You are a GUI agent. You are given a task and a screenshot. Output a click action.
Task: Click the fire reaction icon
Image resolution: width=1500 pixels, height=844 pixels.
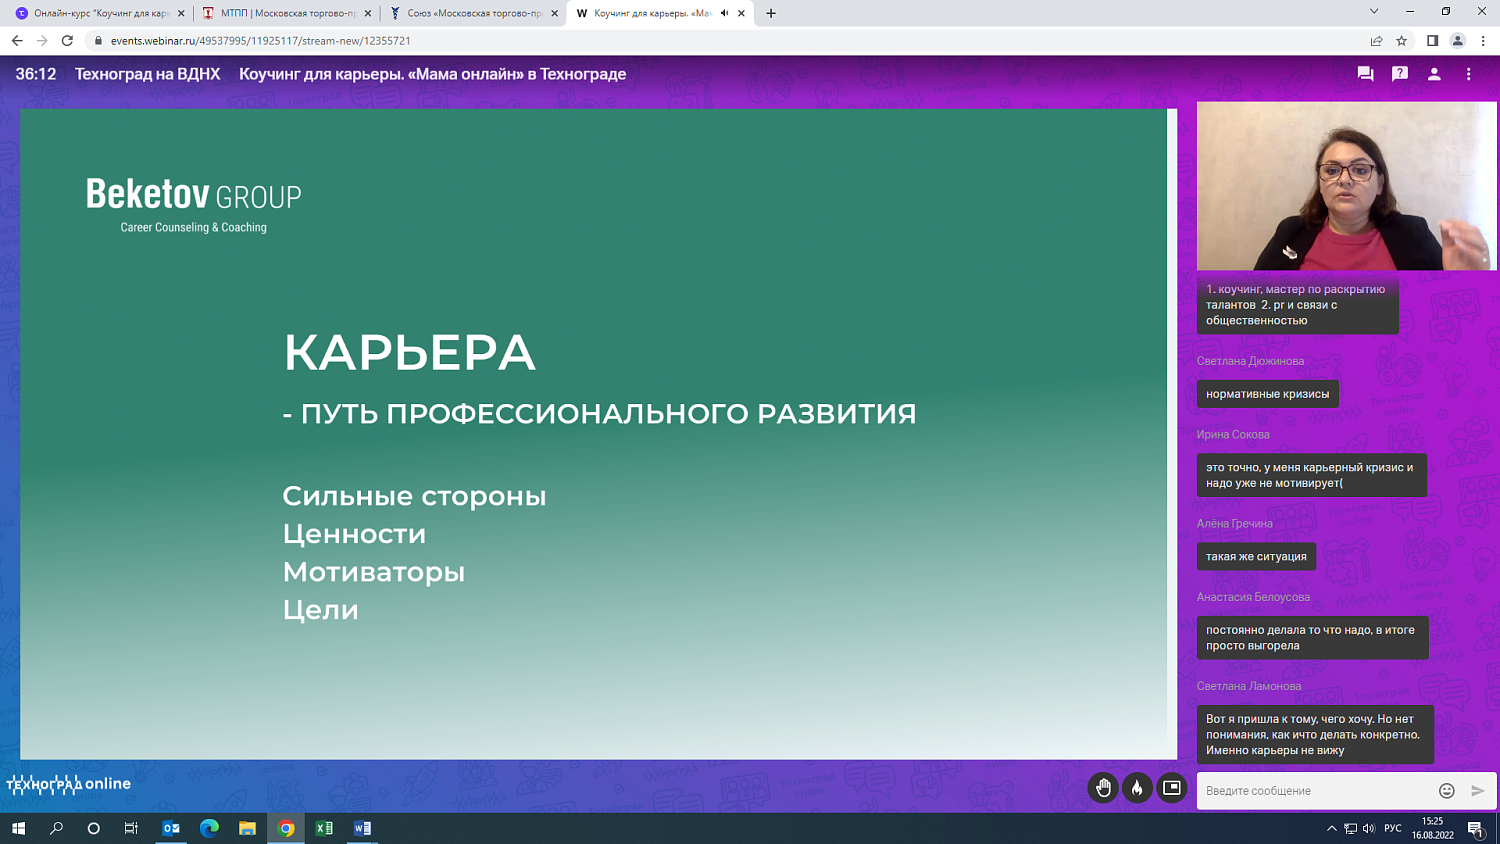click(1137, 789)
